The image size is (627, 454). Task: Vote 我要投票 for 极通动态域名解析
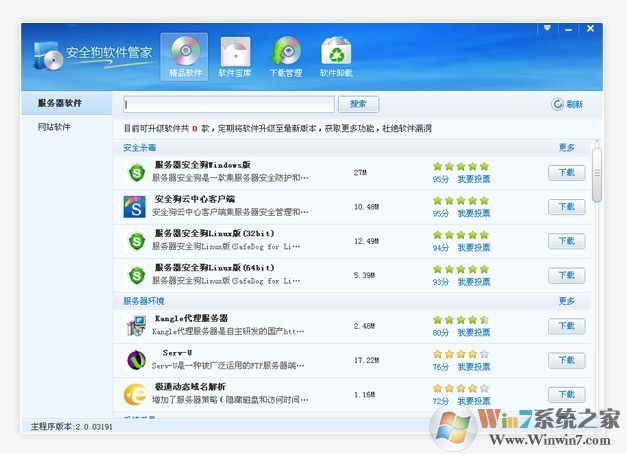click(474, 401)
